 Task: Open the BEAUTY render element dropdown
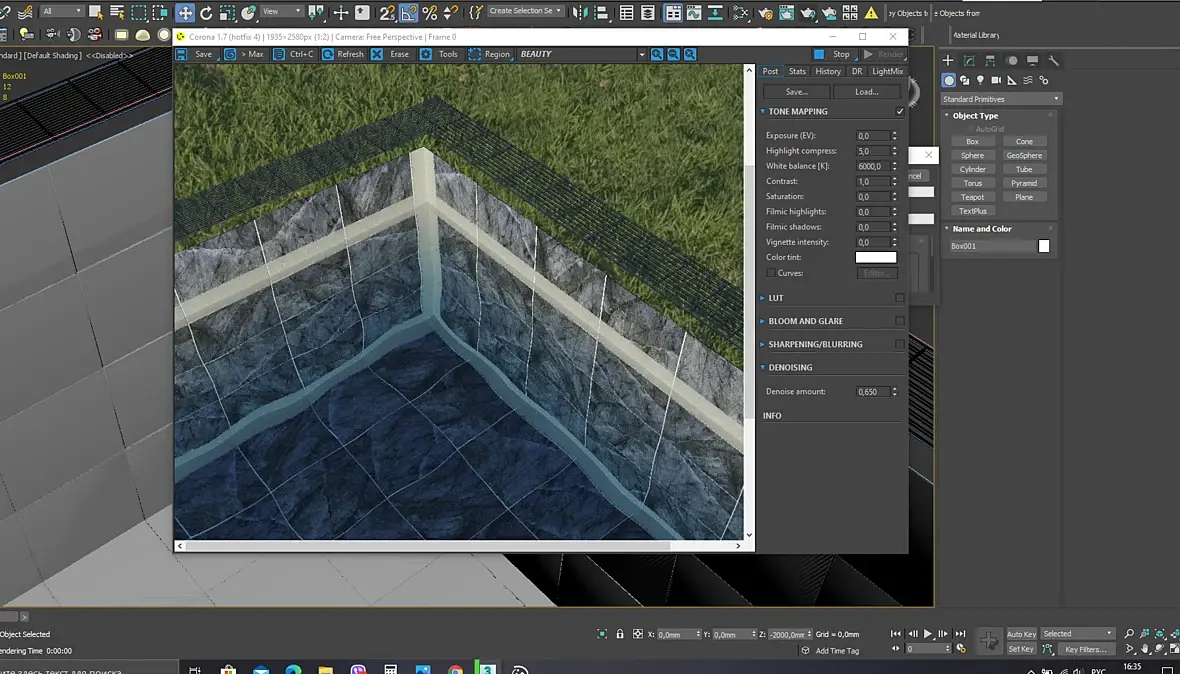click(581, 54)
